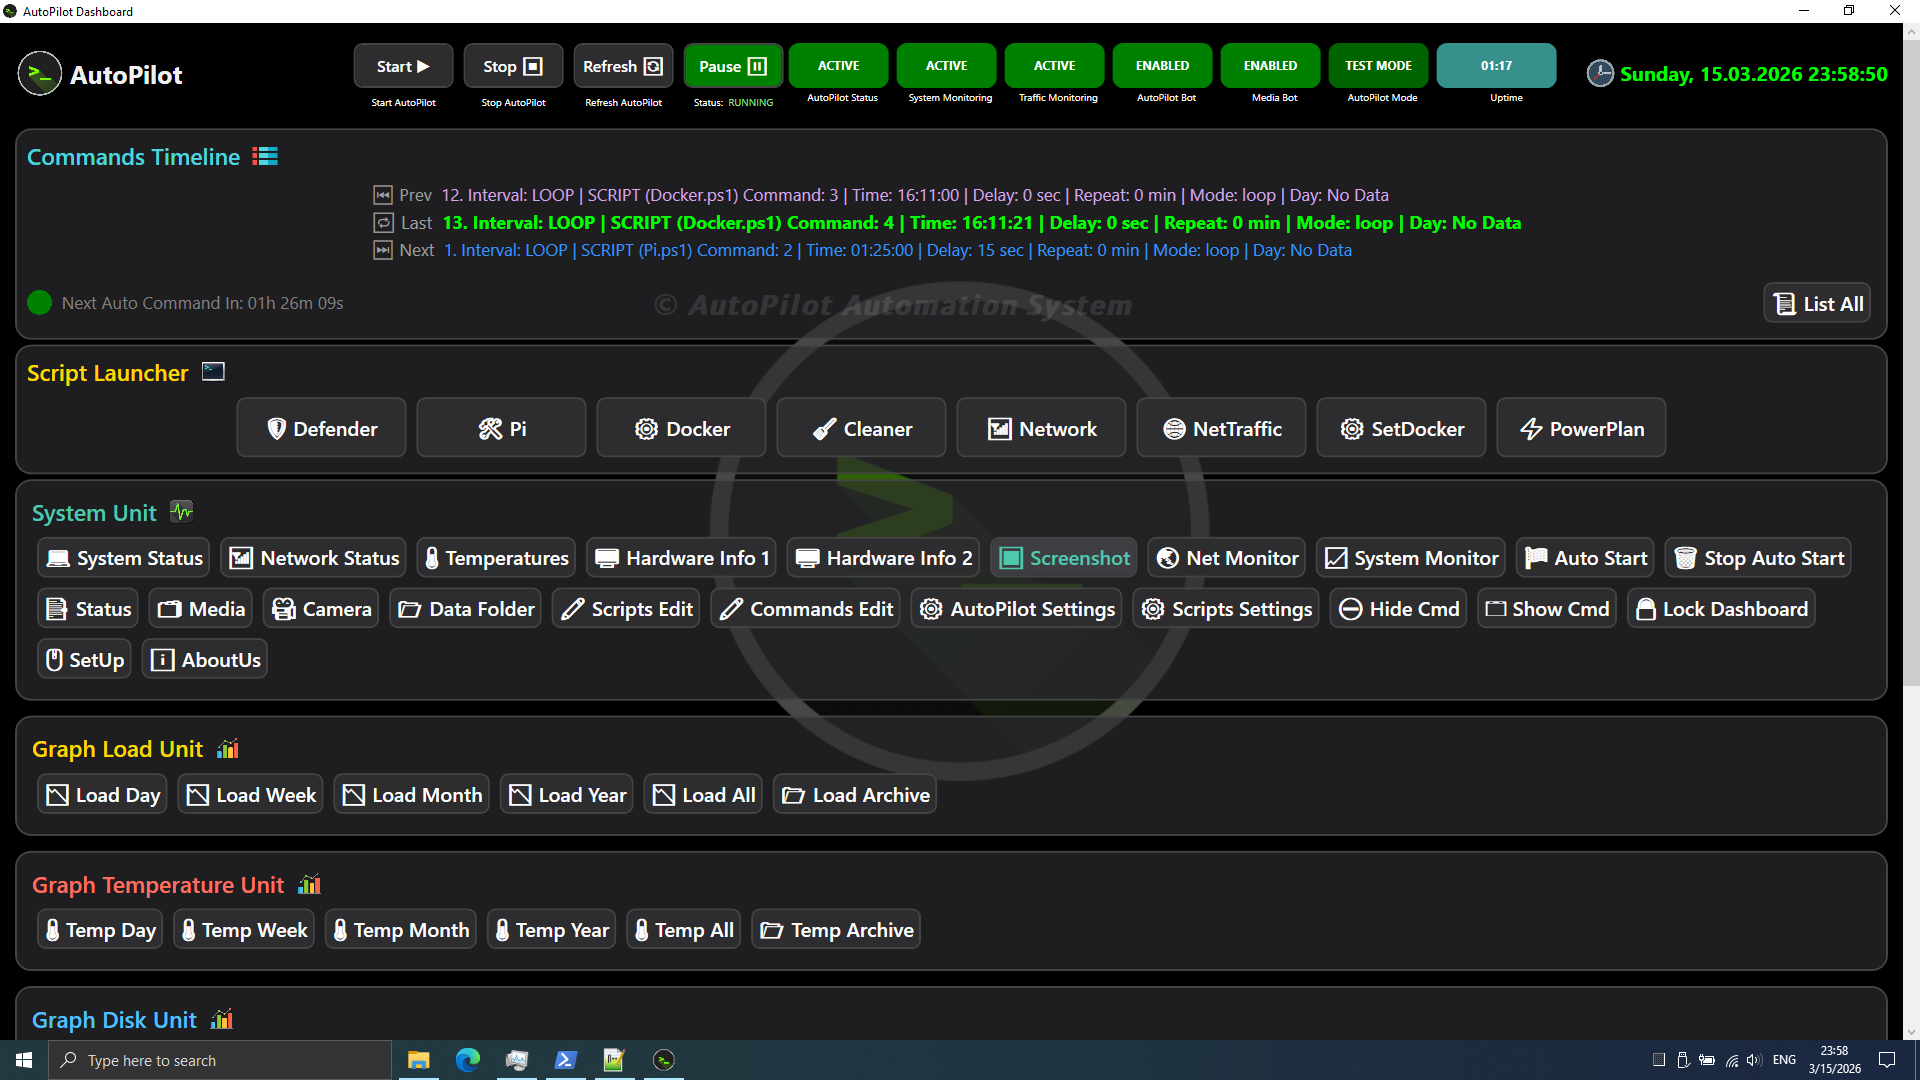Click the Script Launcher terminal icon
Image resolution: width=1920 pixels, height=1080 pixels.
213,372
